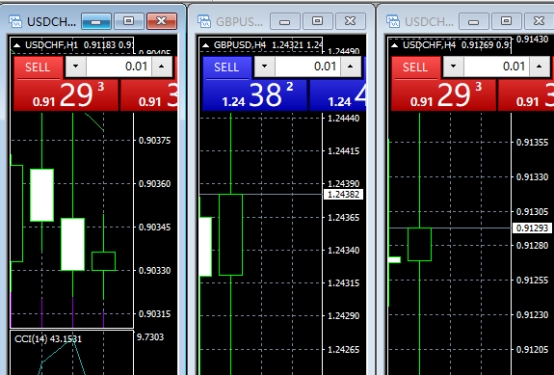This screenshot has height=375, width=554.
Task: Click the volume field on USDCHF,H1 chart
Action: (x=119, y=66)
